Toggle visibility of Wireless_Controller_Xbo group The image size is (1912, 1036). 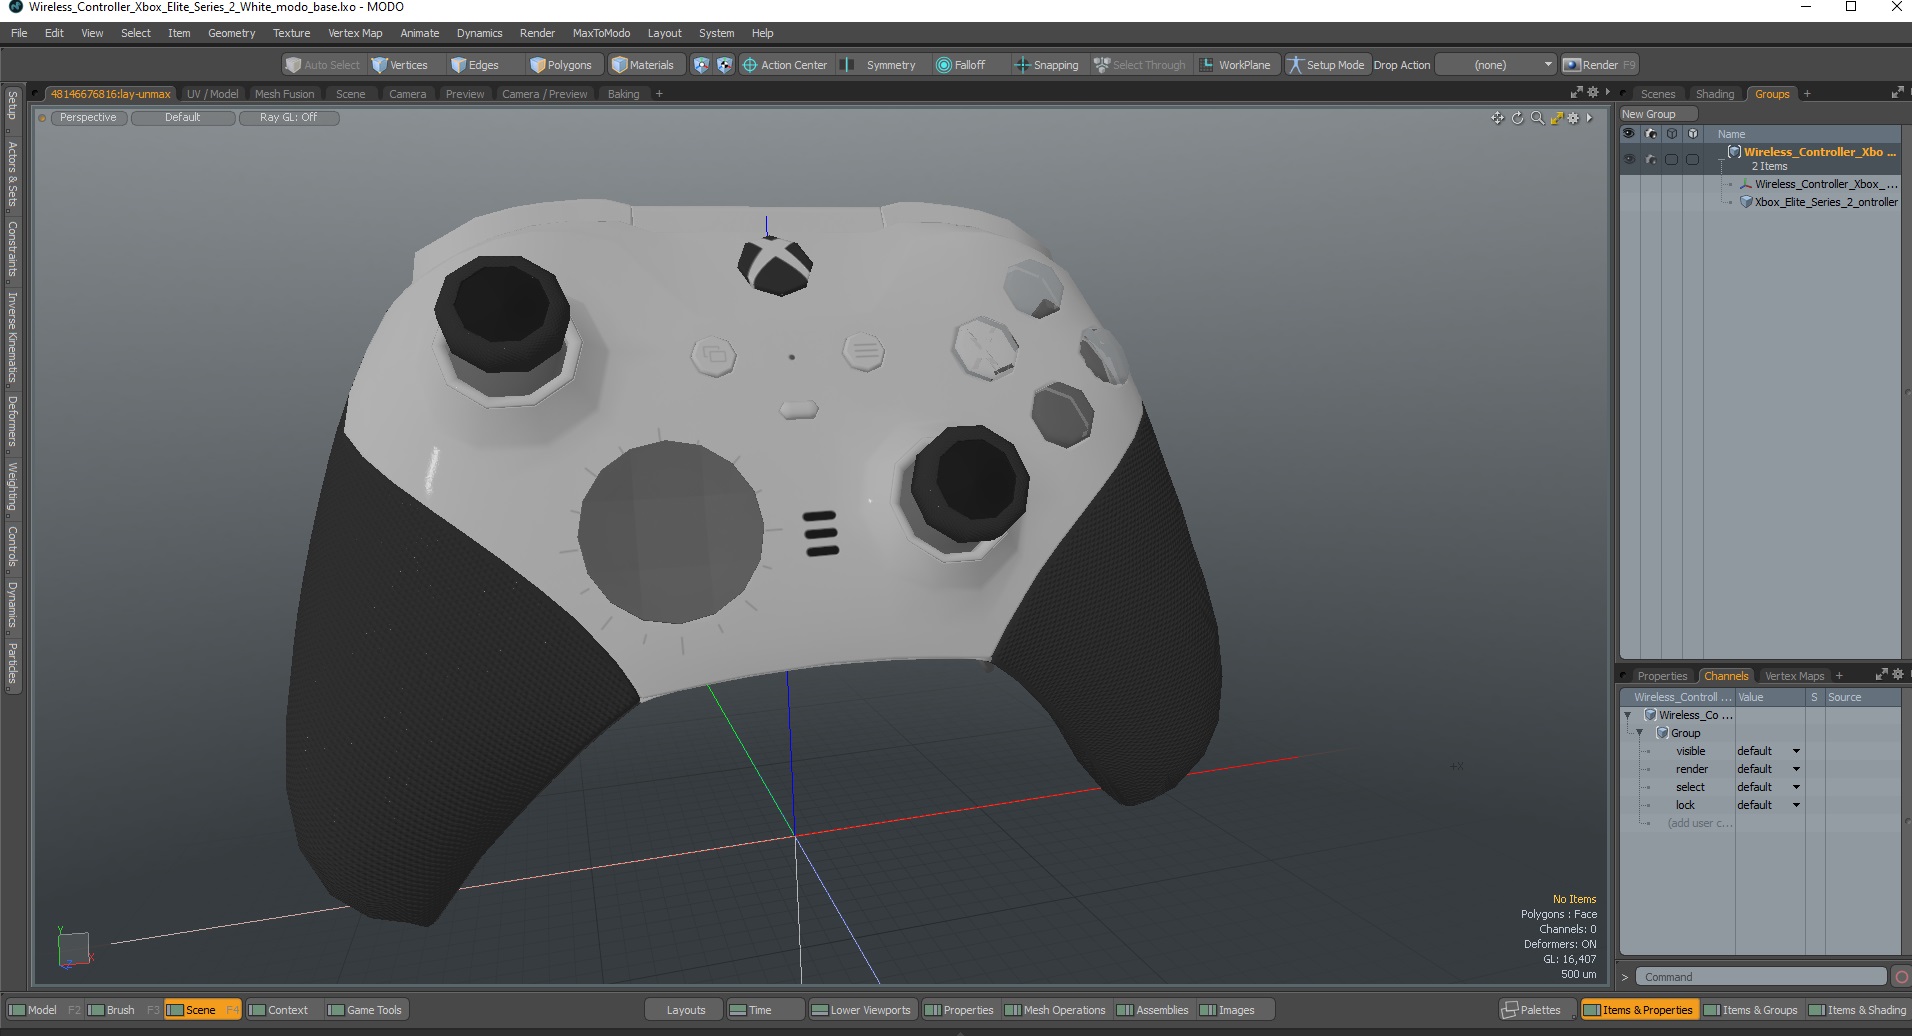coord(1629,159)
